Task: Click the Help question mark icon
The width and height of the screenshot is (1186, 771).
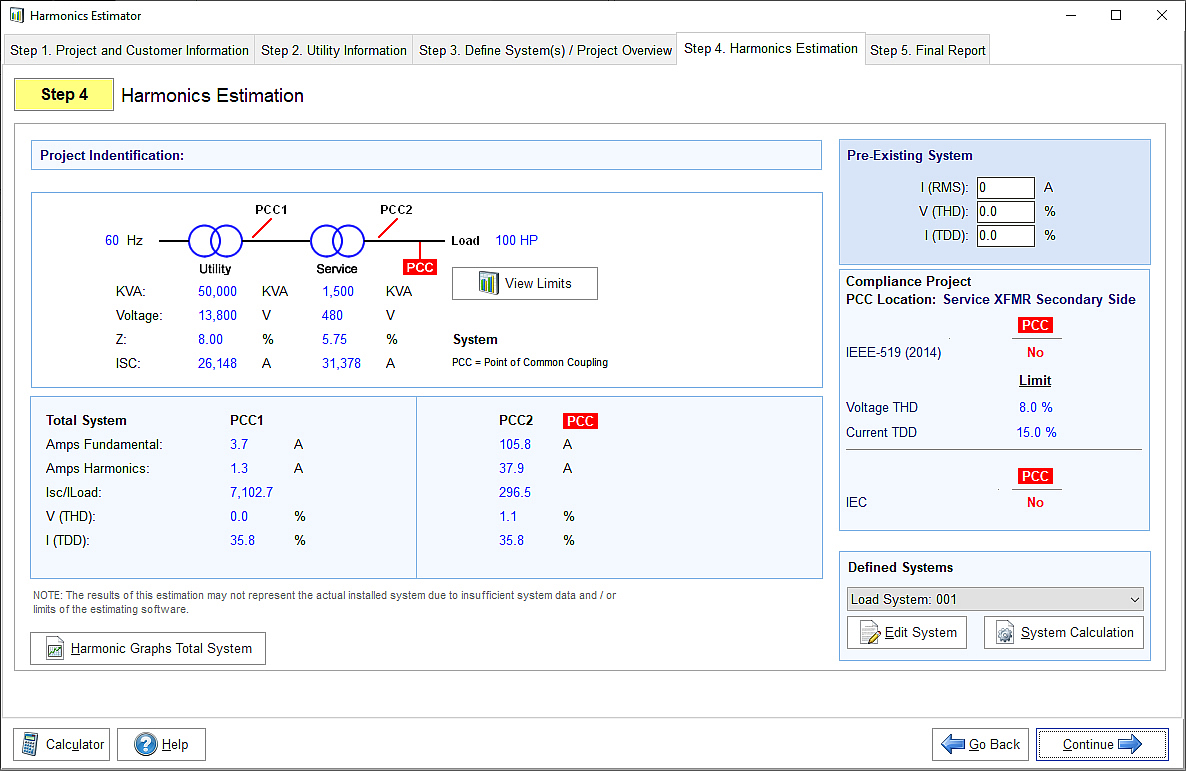Action: pyautogui.click(x=145, y=744)
